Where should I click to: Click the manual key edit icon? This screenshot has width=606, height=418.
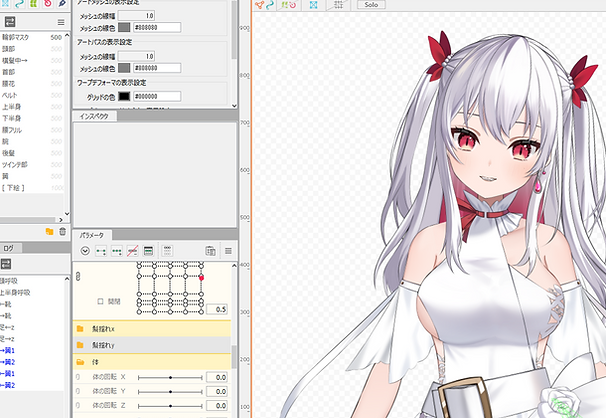click(x=148, y=251)
